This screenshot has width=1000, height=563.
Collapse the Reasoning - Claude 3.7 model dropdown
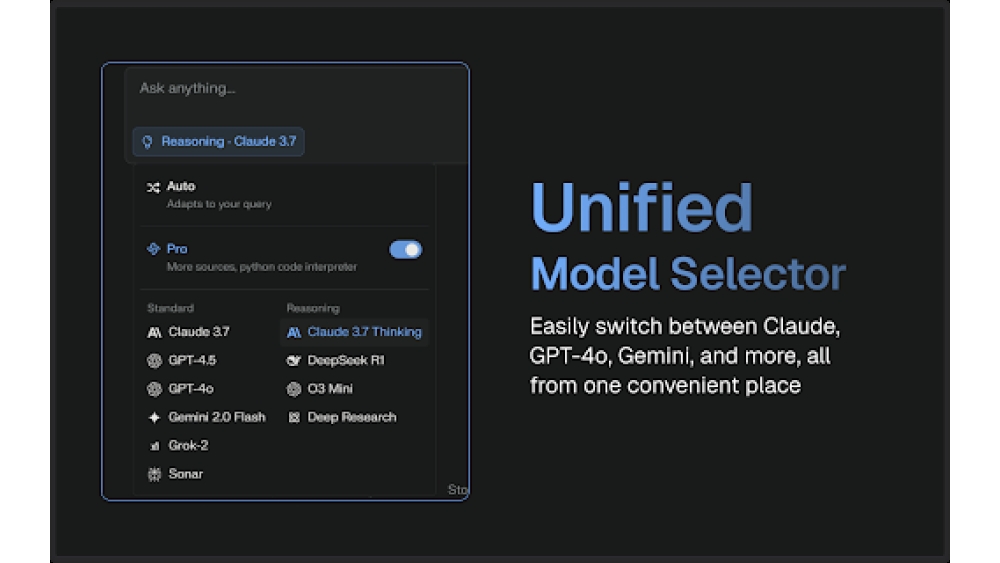(x=219, y=142)
